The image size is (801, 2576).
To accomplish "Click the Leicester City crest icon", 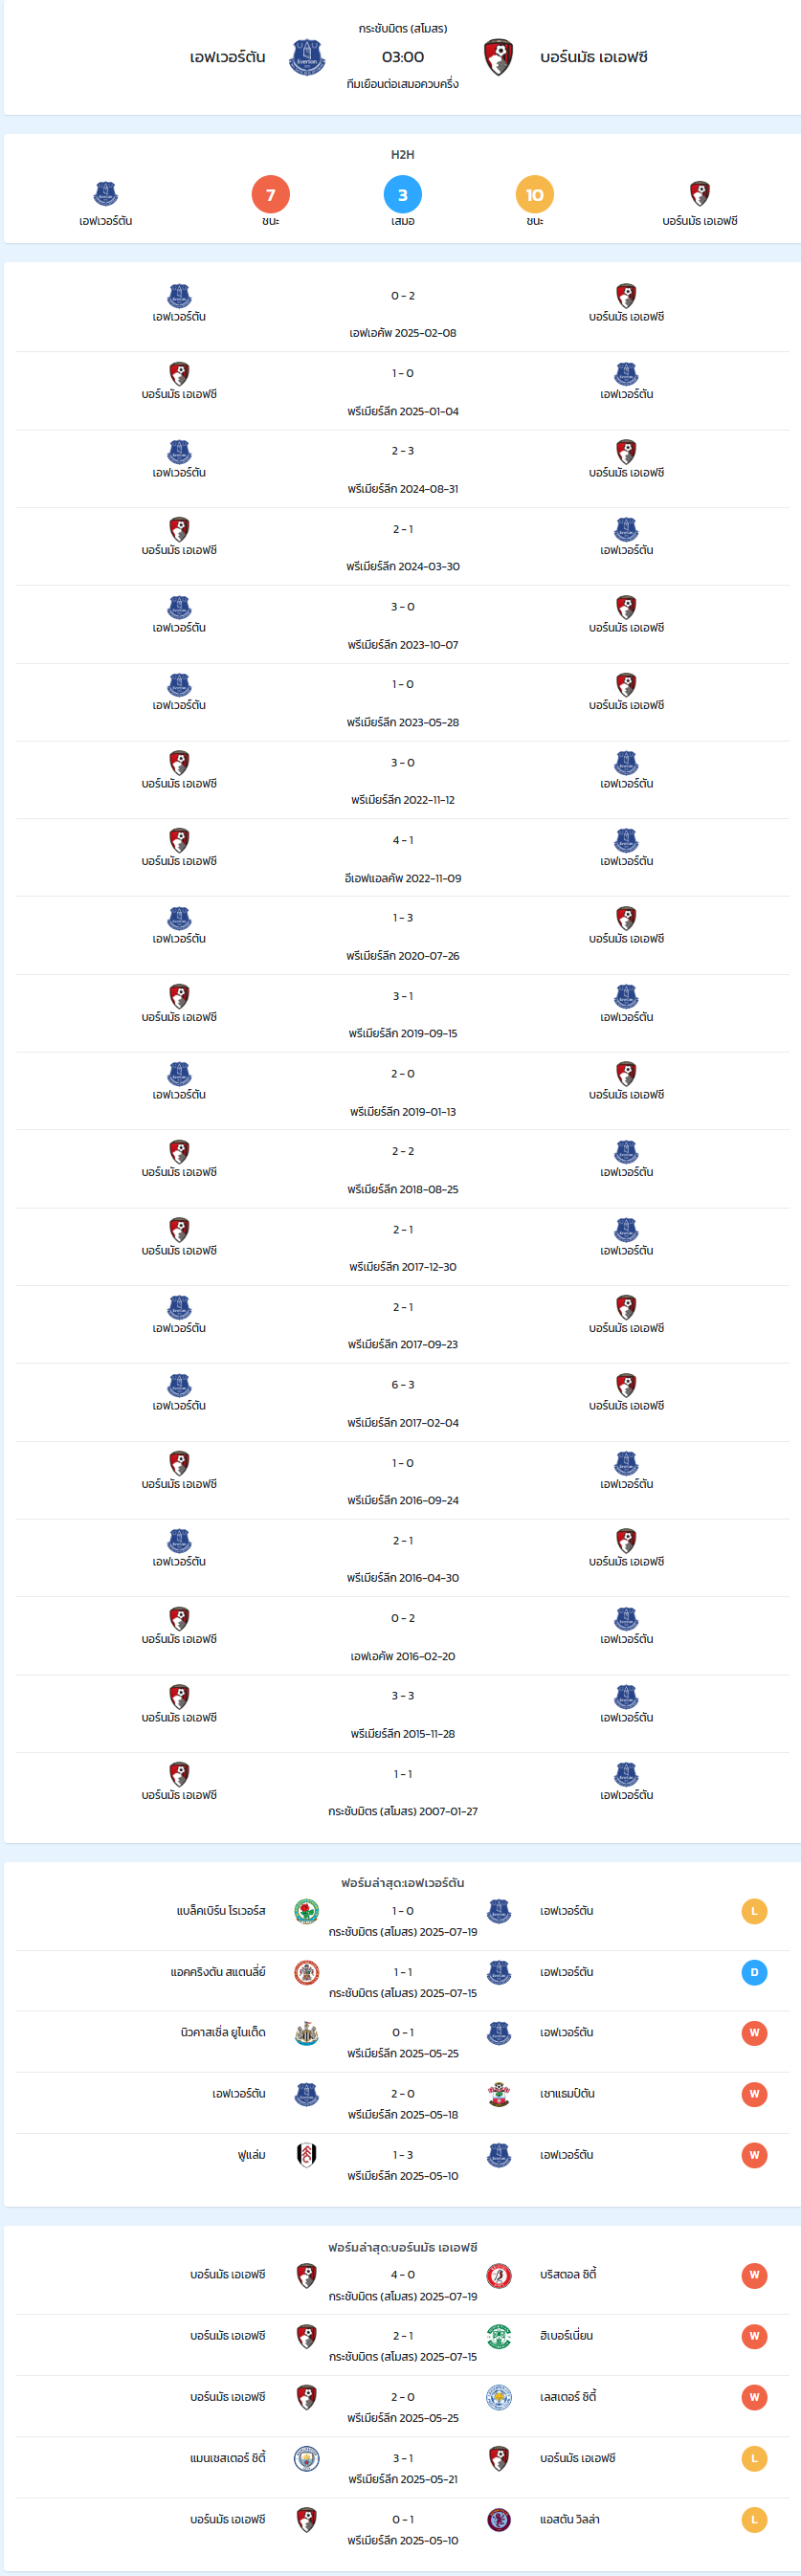I will [x=498, y=2398].
